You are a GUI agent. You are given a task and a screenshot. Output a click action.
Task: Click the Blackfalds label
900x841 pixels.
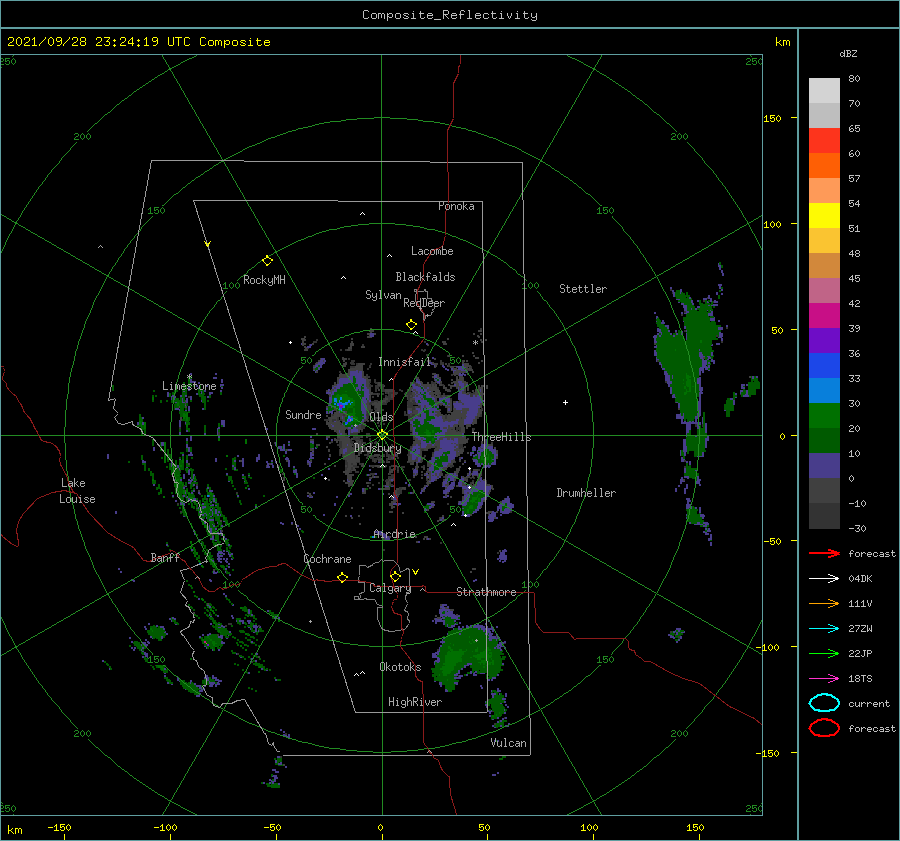point(425,277)
